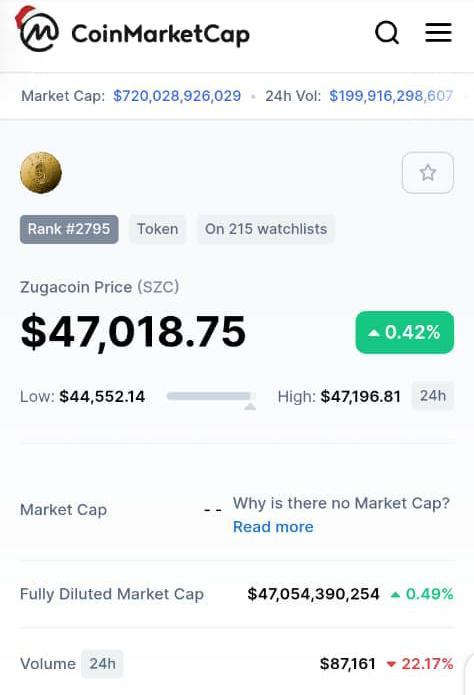The image size is (474, 695).
Task: Click the low-high price range slider
Action: pos(211,396)
